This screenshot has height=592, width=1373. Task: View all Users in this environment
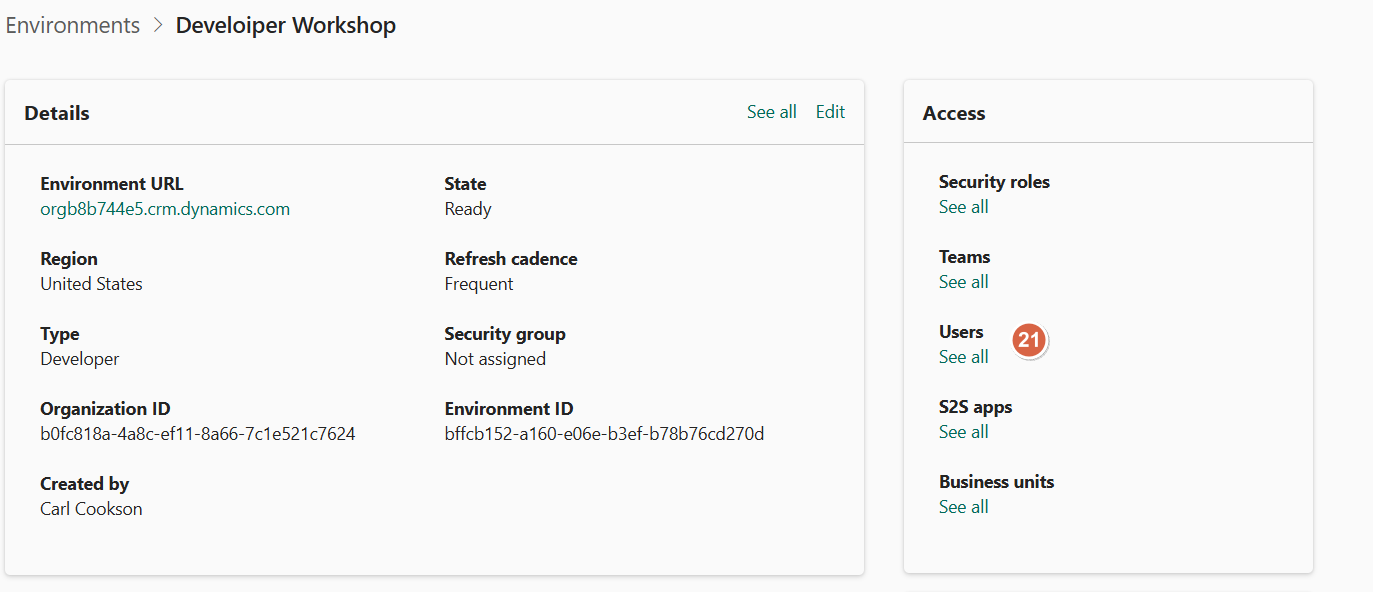pyautogui.click(x=963, y=356)
